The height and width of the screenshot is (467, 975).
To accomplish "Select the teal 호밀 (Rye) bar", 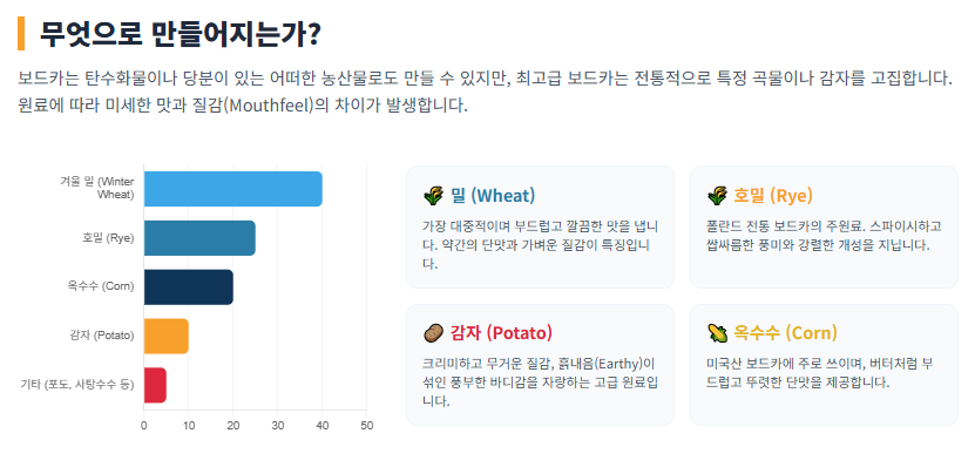I will coord(200,238).
